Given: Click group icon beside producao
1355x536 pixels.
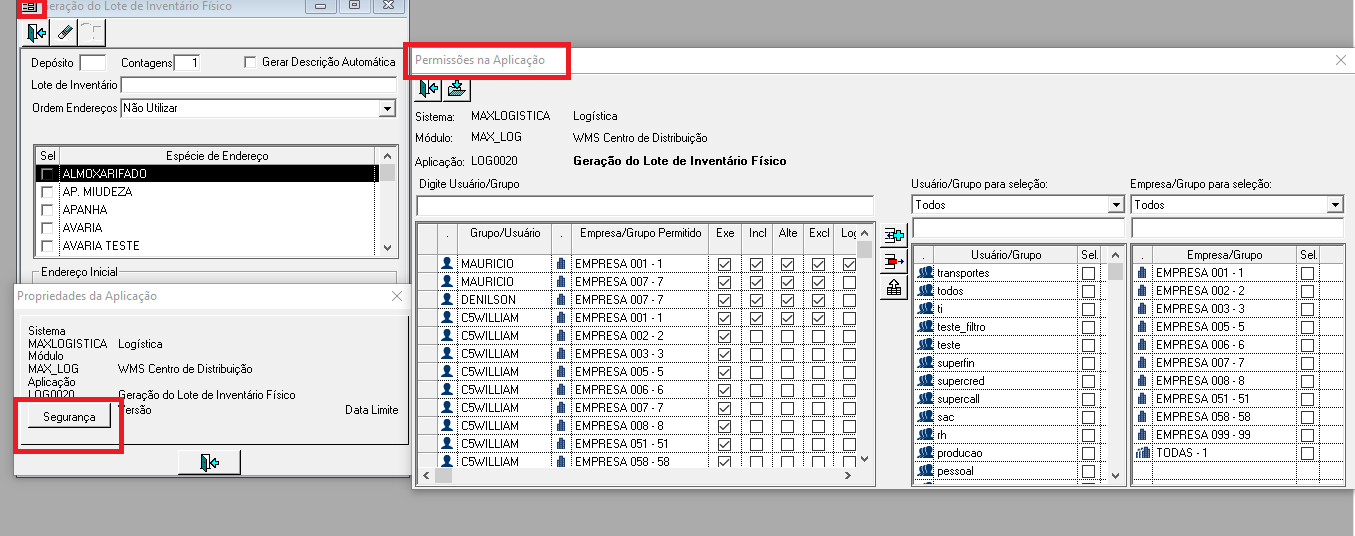Looking at the screenshot, I should [x=925, y=453].
